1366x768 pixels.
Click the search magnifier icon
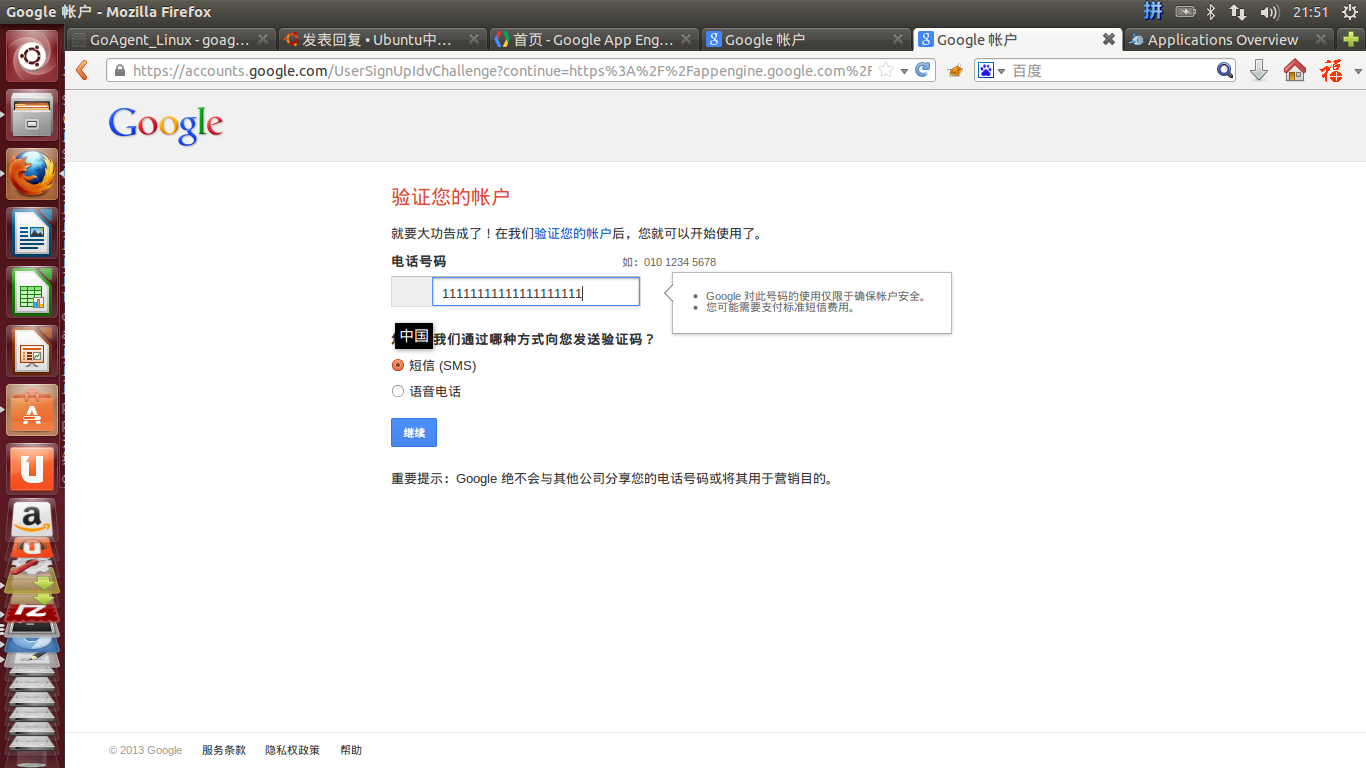(x=1225, y=71)
